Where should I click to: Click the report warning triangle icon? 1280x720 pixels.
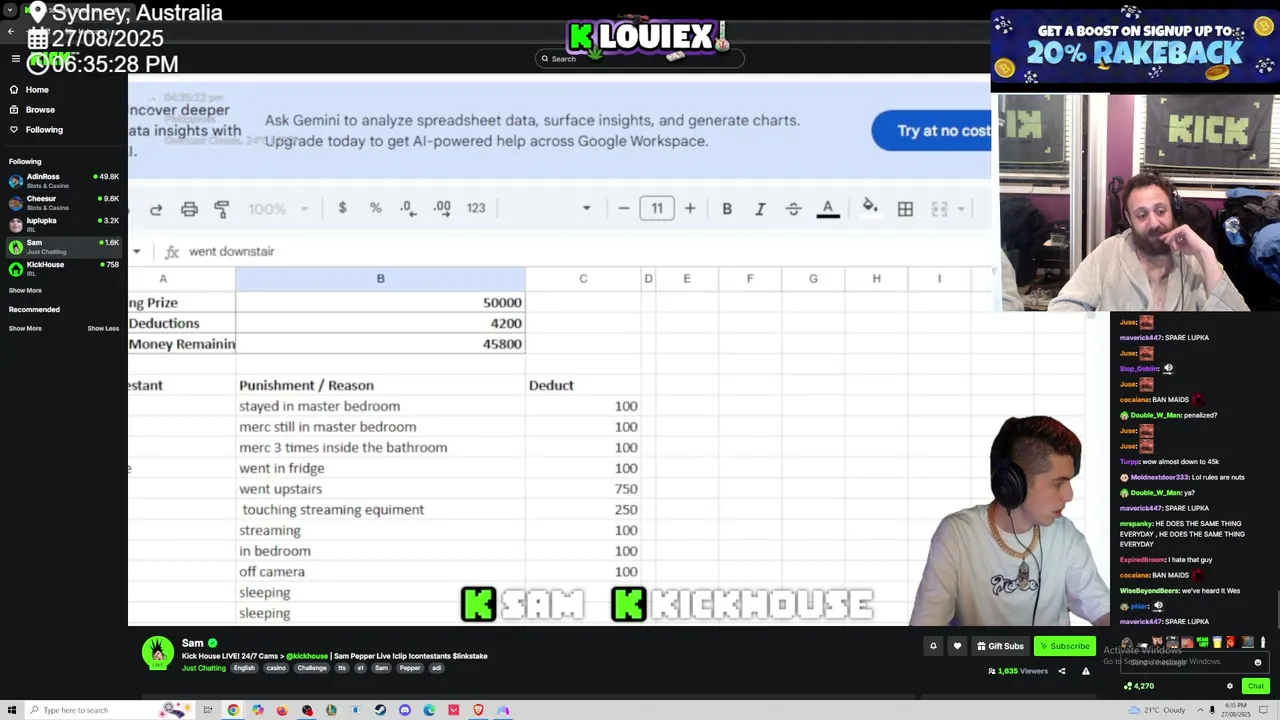tap(1086, 671)
